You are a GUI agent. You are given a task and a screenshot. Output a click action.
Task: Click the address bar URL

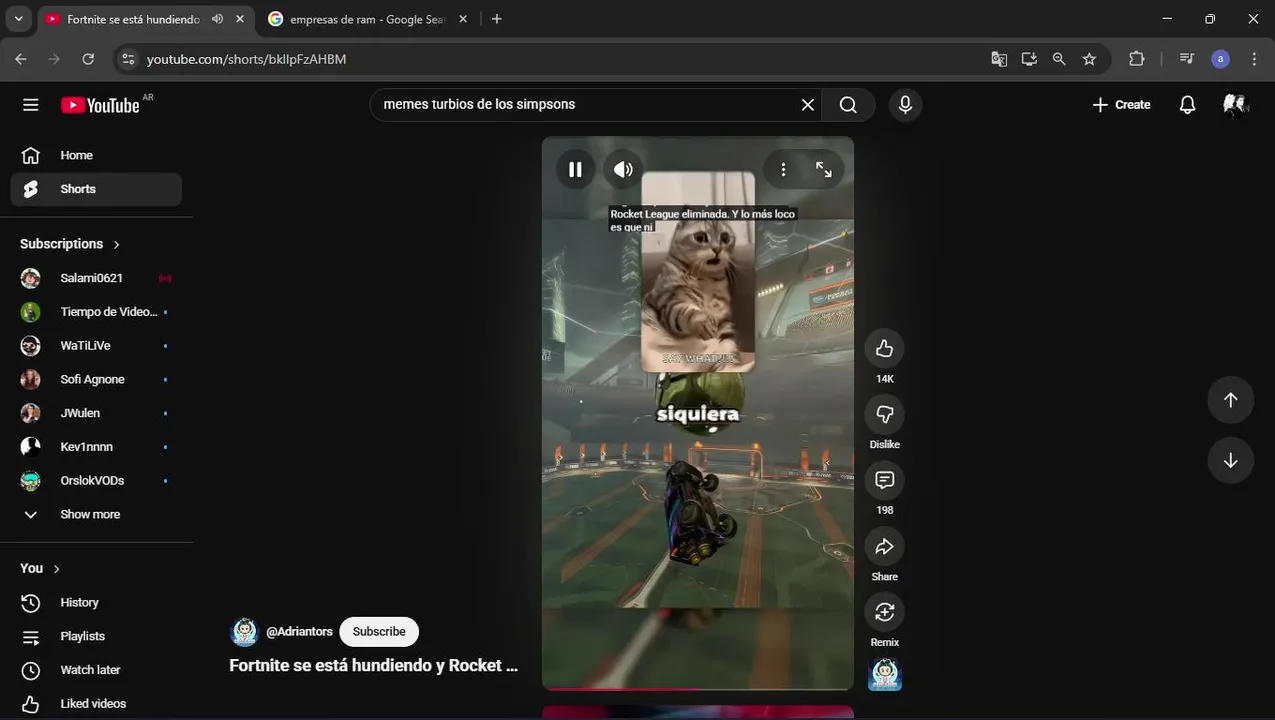246,59
